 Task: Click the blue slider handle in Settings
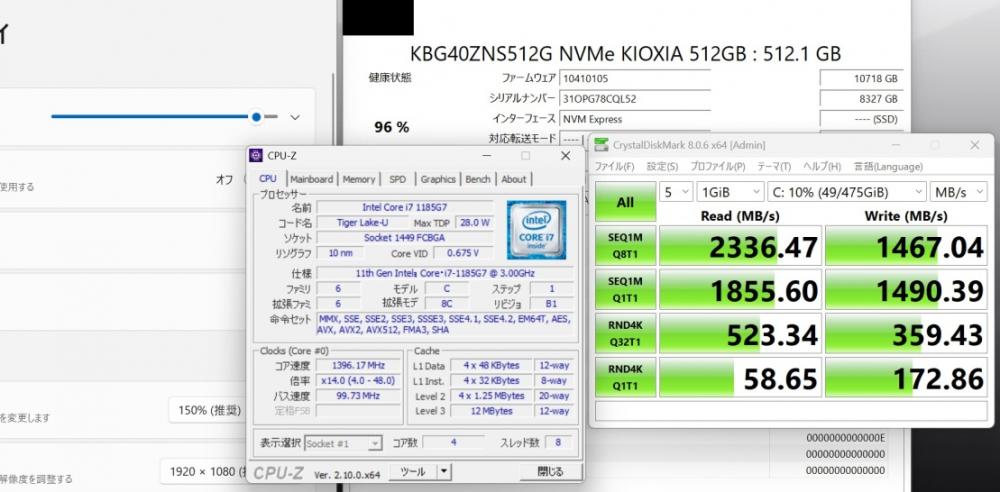256,117
